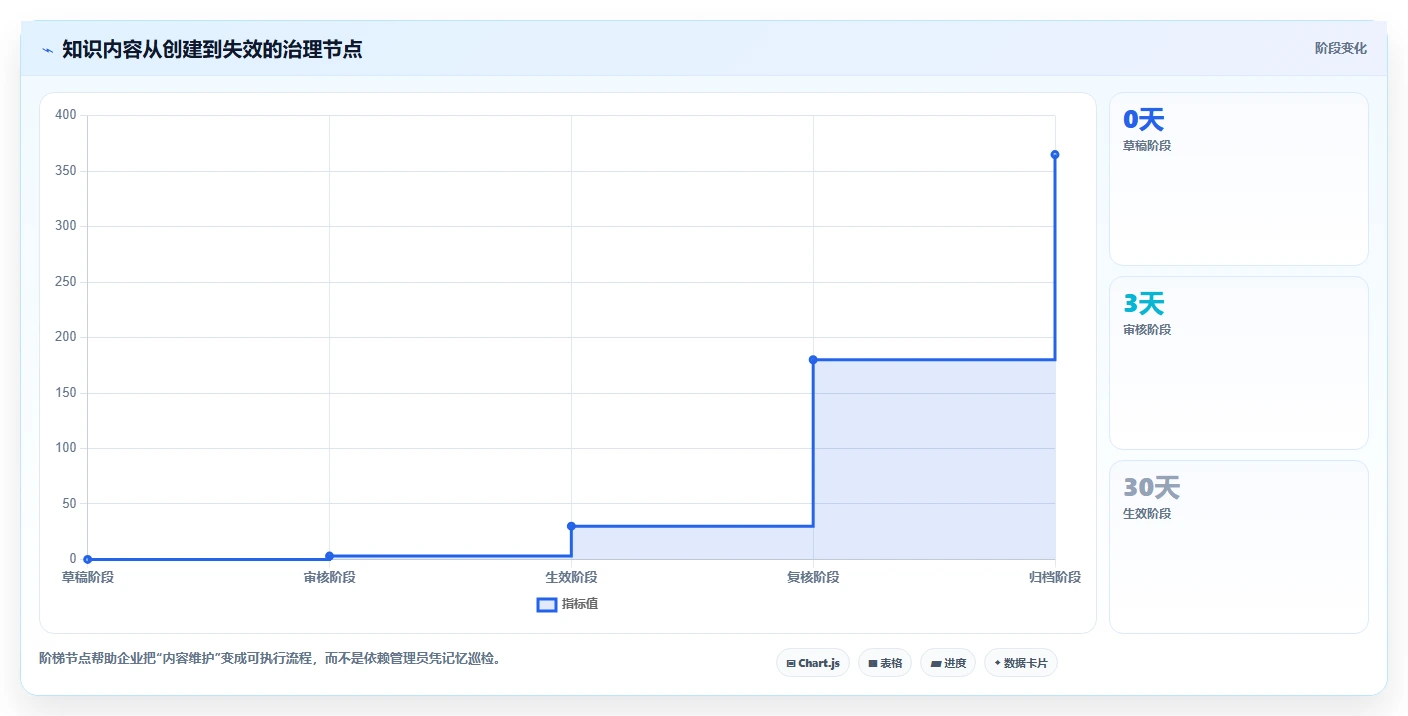Click the data point at 生效阶段

[571, 526]
